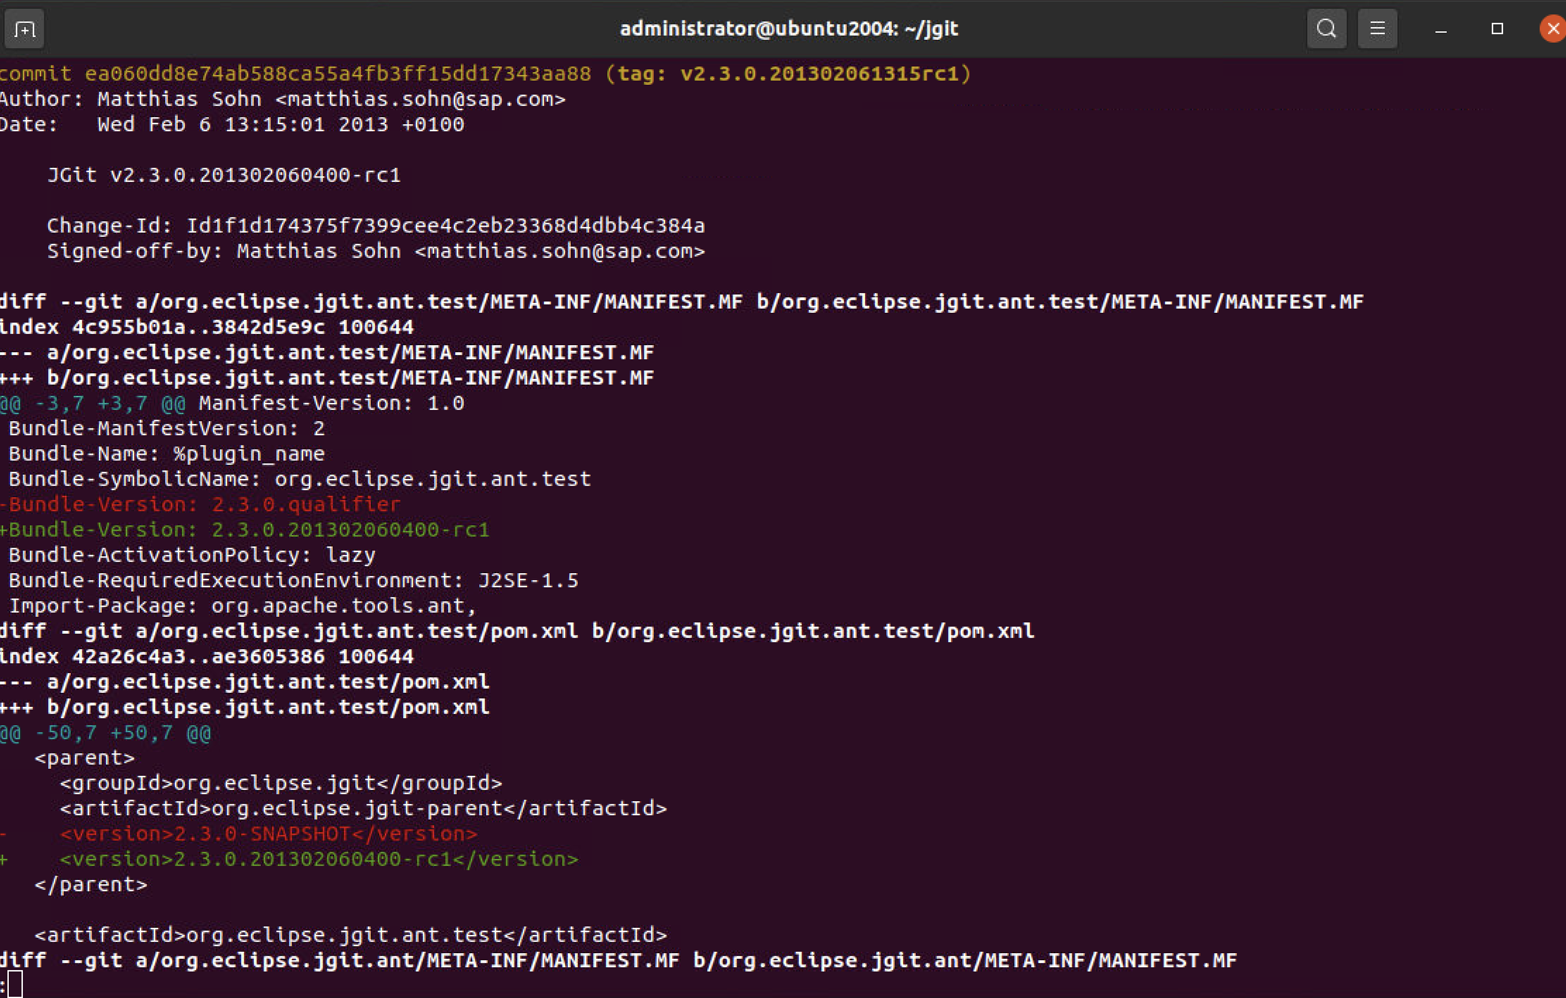Minimize the terminal window
This screenshot has width=1566, height=998.
pos(1441,29)
